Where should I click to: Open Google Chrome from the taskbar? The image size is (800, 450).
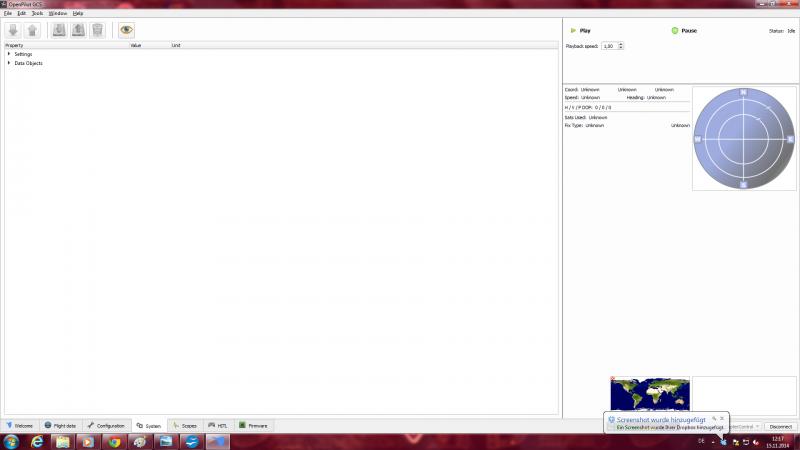[114, 442]
